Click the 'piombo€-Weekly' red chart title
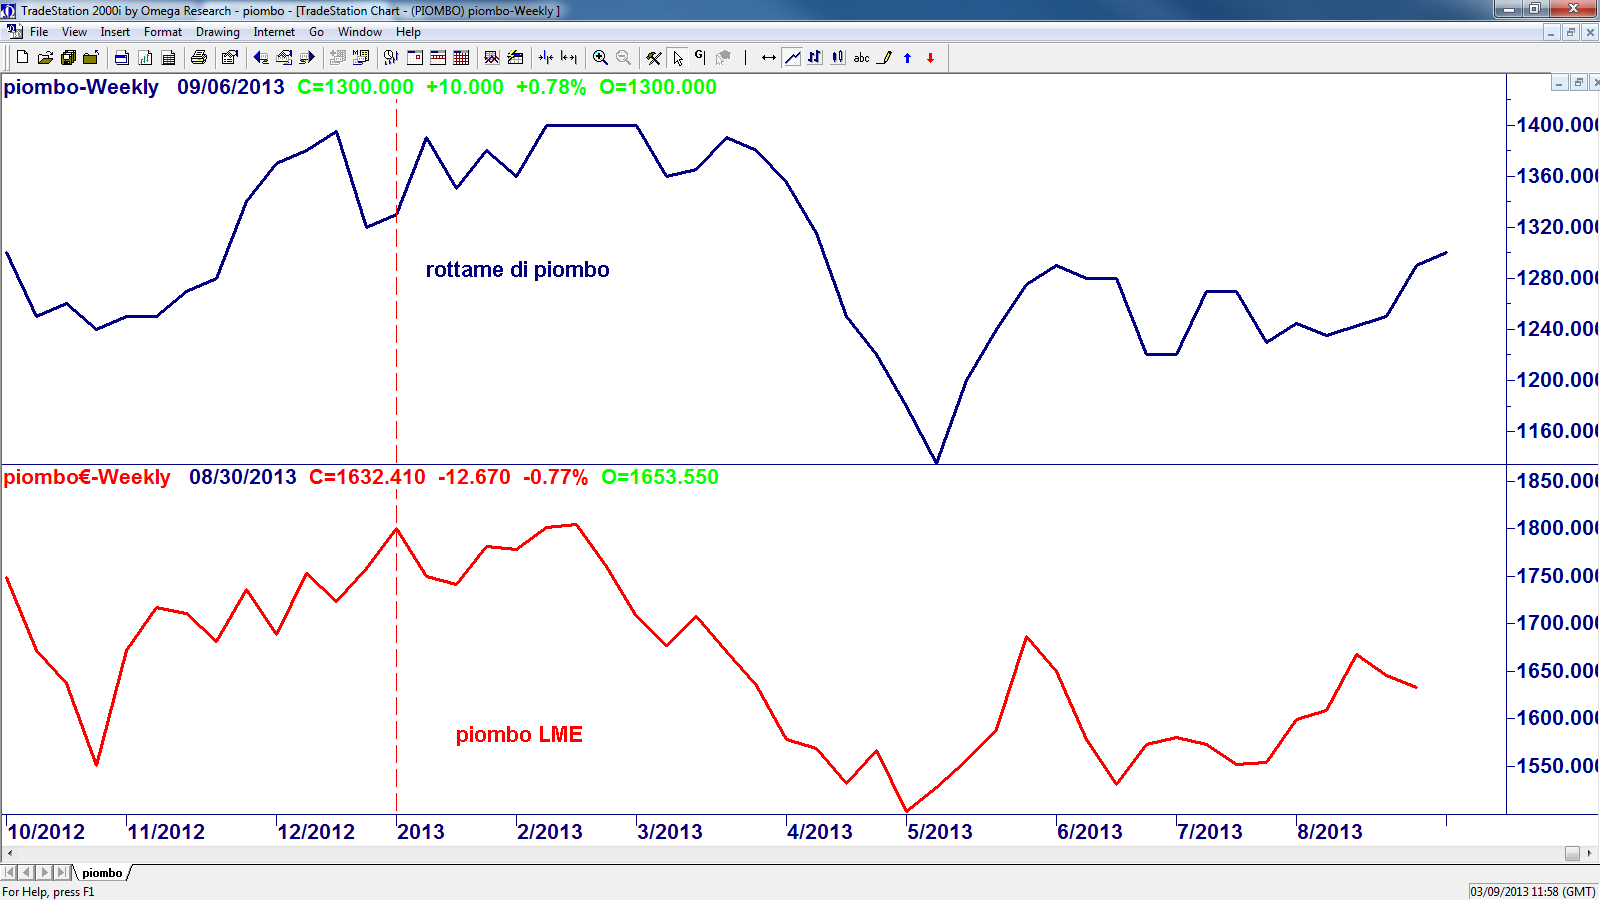Viewport: 1600px width, 900px height. tap(87, 477)
